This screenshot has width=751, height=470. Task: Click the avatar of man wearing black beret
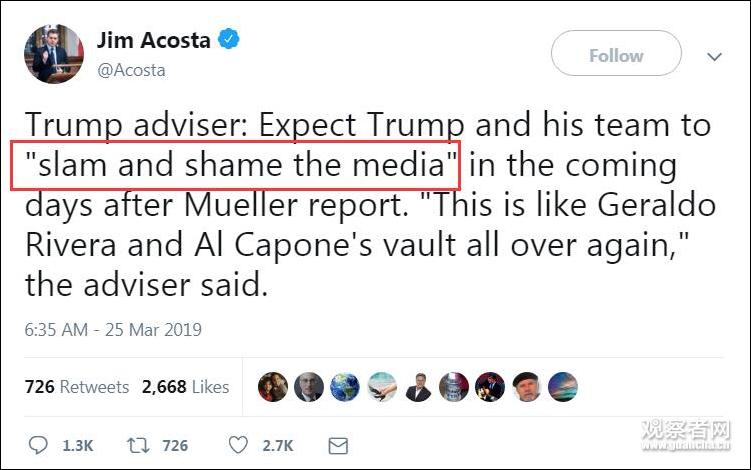pyautogui.click(x=526, y=387)
